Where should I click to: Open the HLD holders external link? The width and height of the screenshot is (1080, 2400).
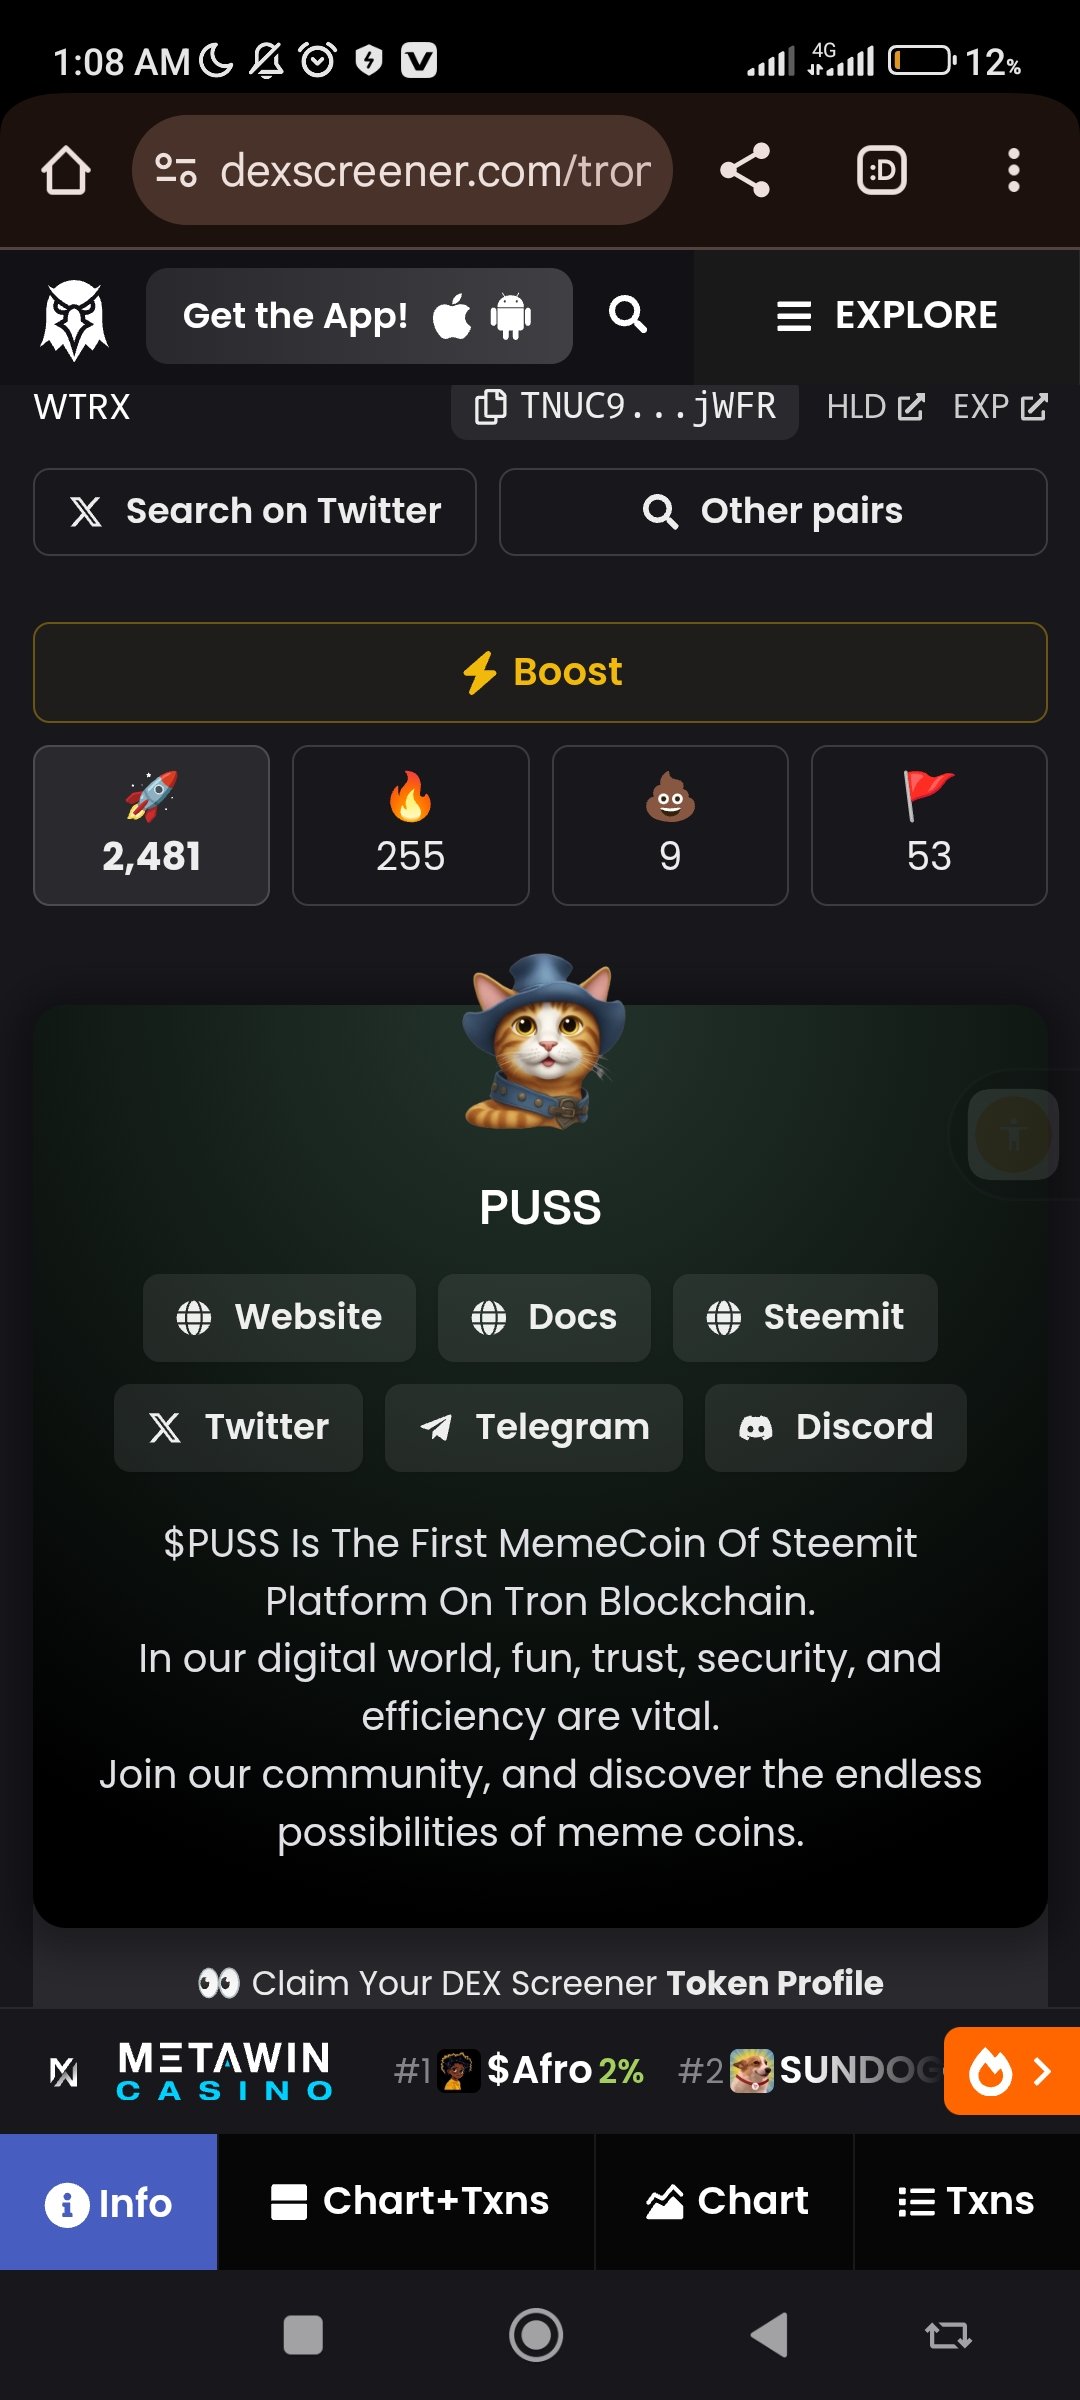click(875, 407)
